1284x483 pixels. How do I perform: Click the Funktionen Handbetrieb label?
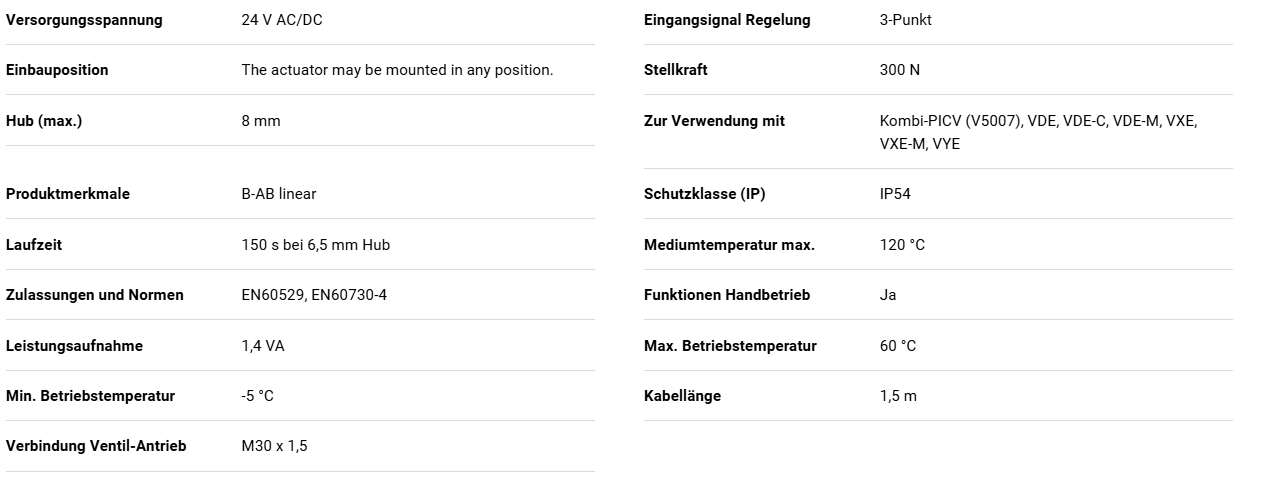coord(727,295)
